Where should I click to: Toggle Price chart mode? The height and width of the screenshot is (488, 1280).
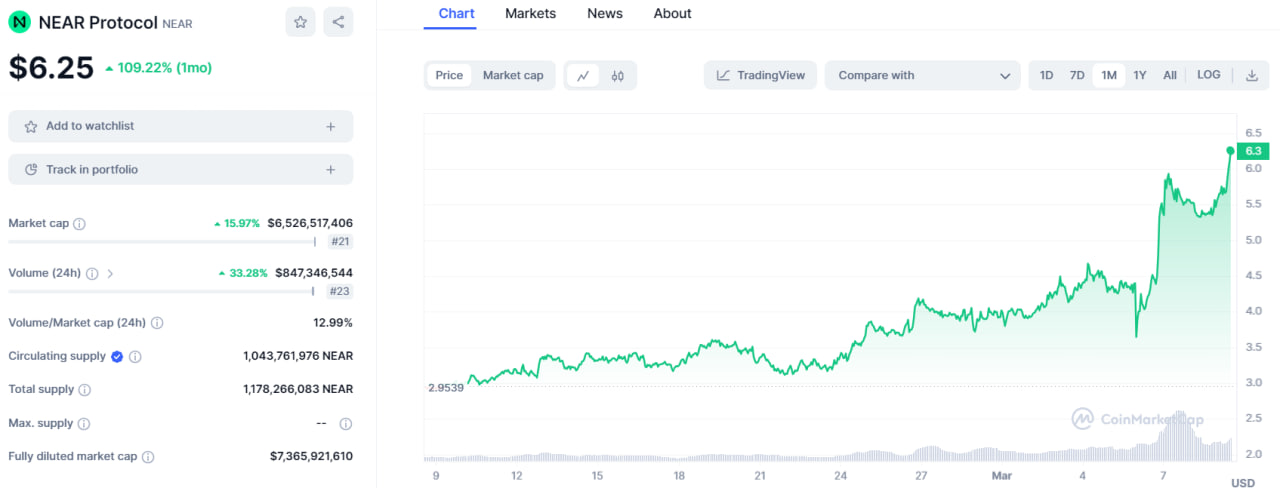click(x=449, y=75)
